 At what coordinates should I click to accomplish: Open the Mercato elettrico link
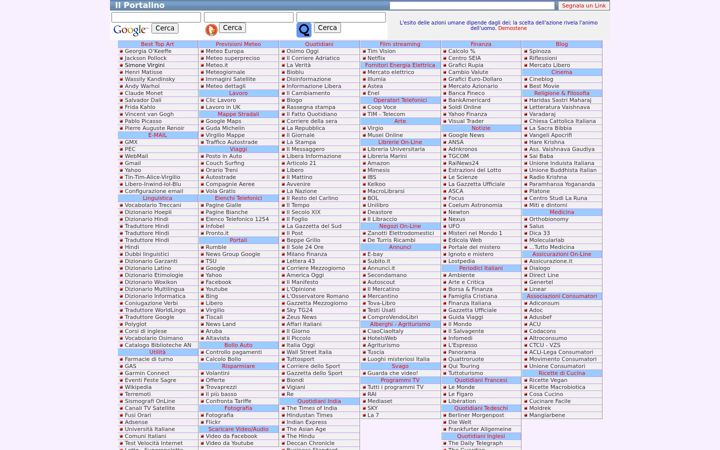click(x=390, y=73)
